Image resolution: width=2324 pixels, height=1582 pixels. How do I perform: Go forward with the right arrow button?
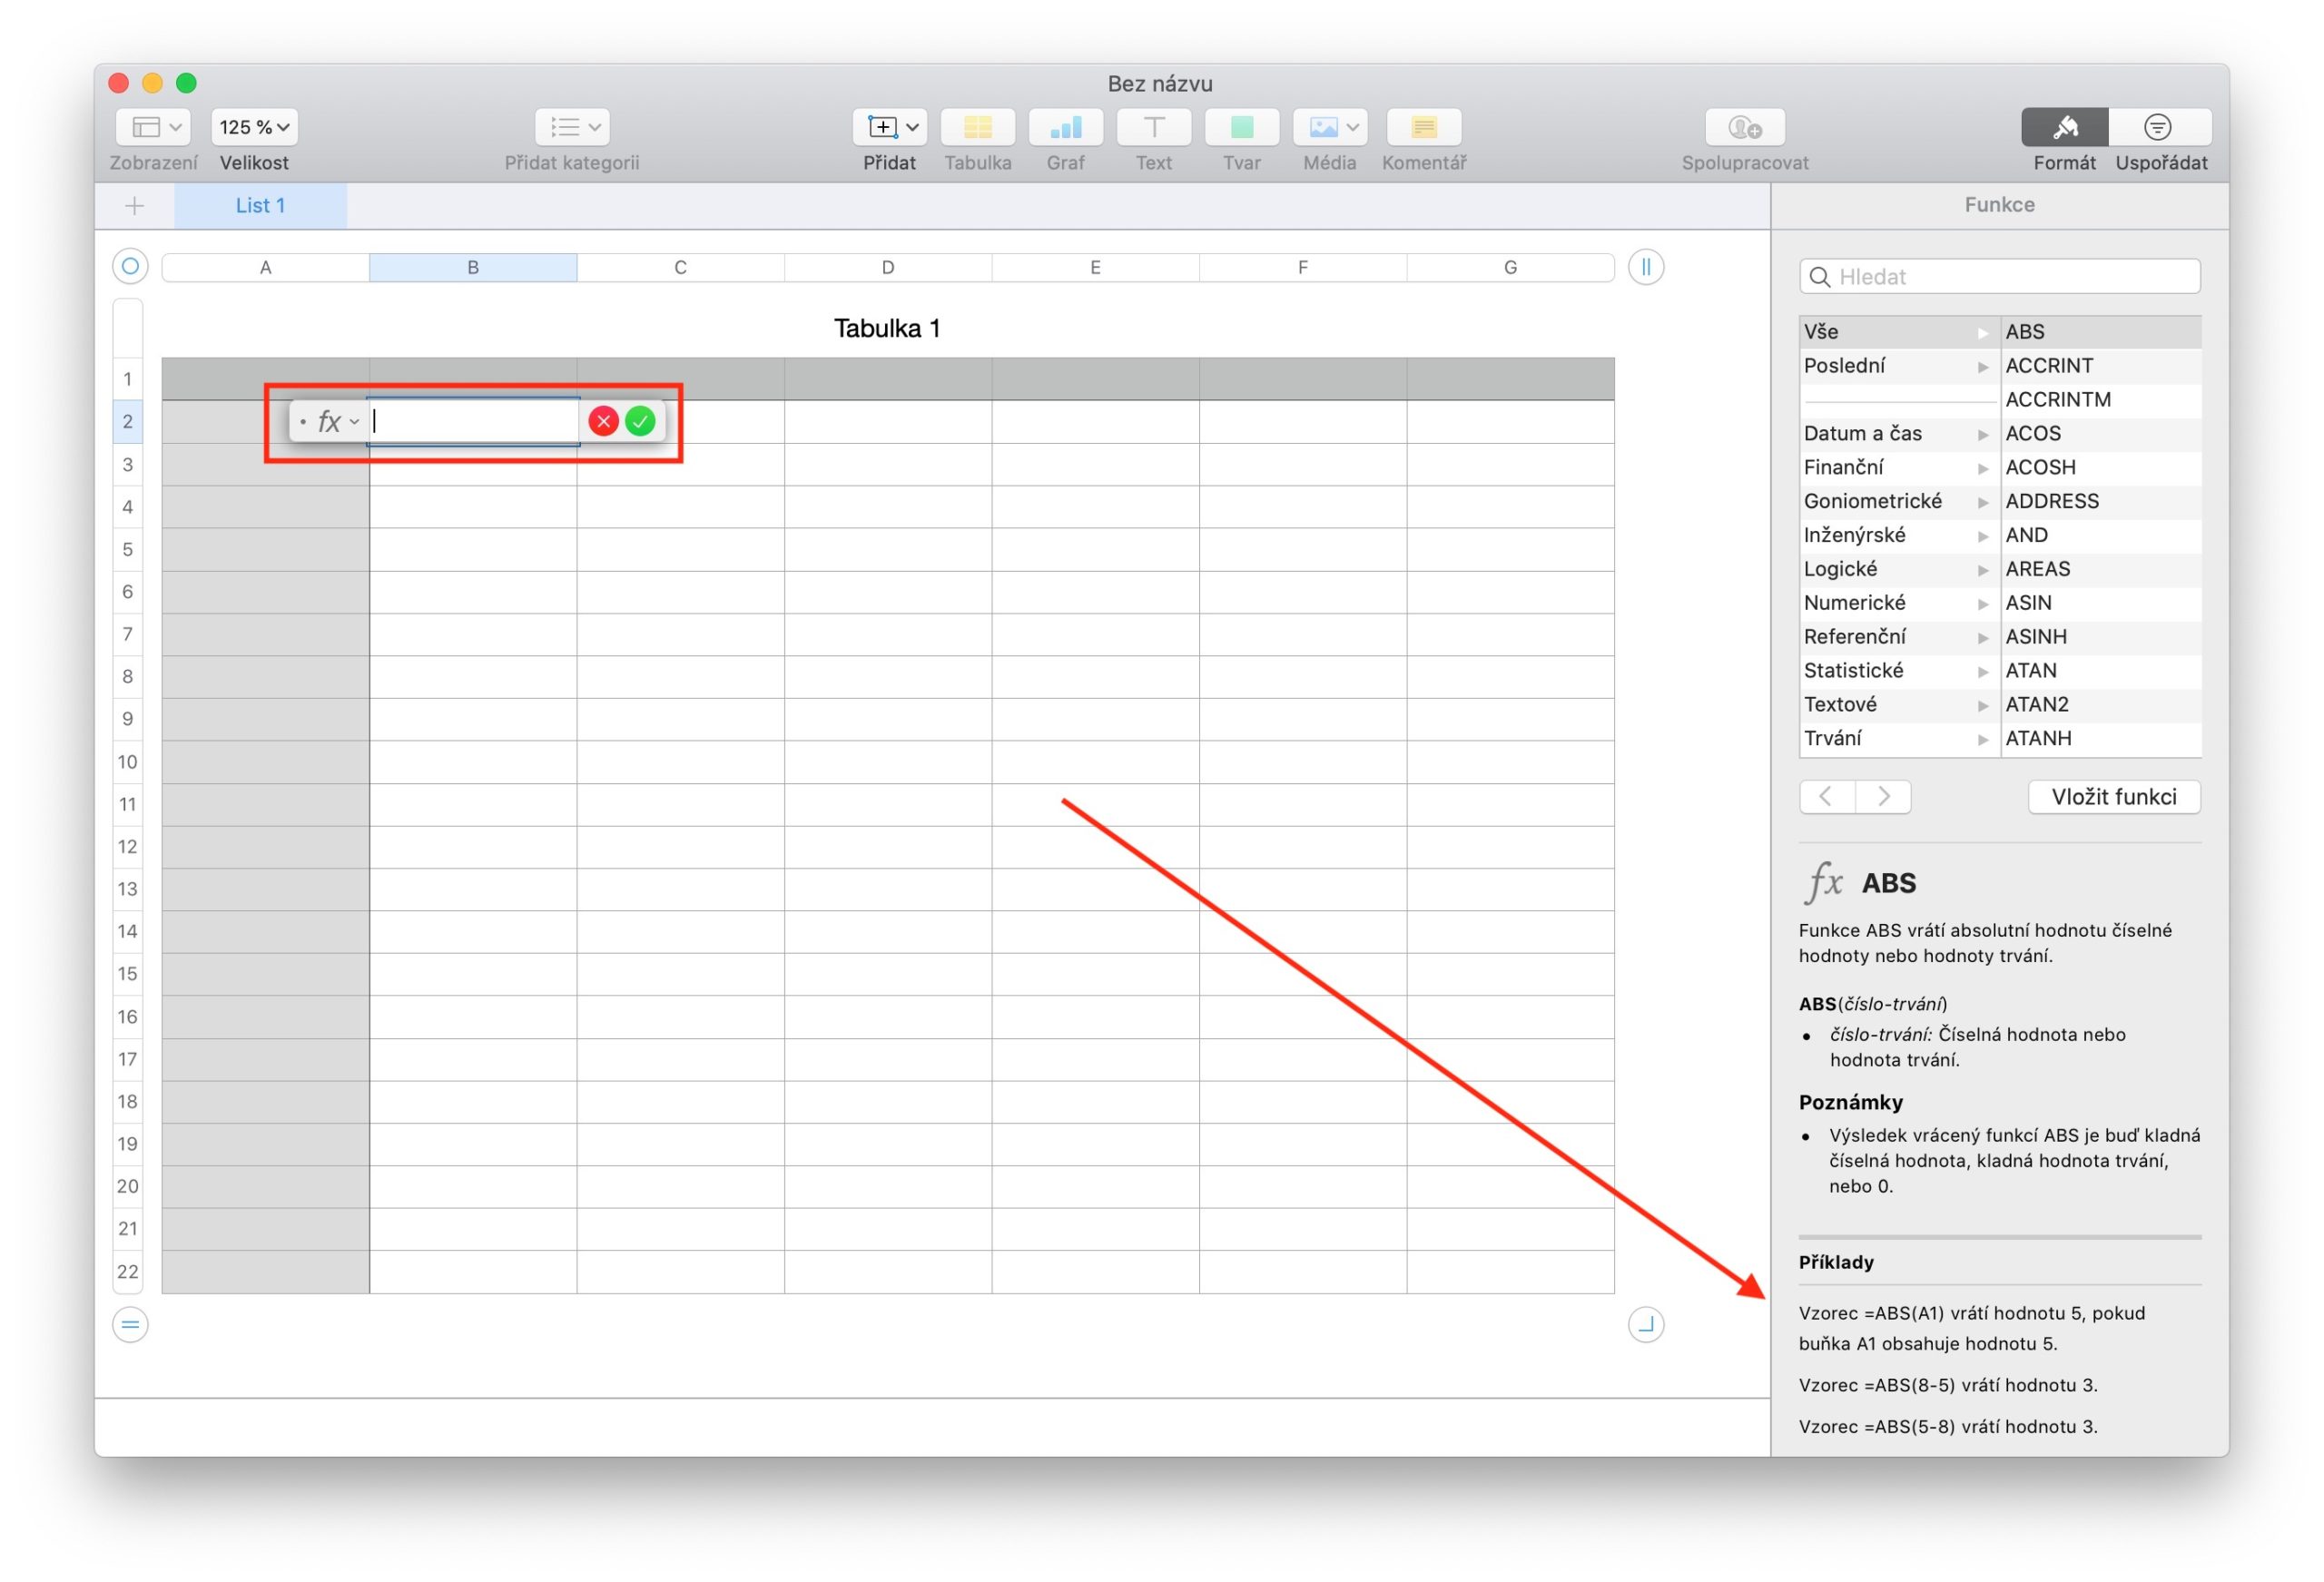1884,797
